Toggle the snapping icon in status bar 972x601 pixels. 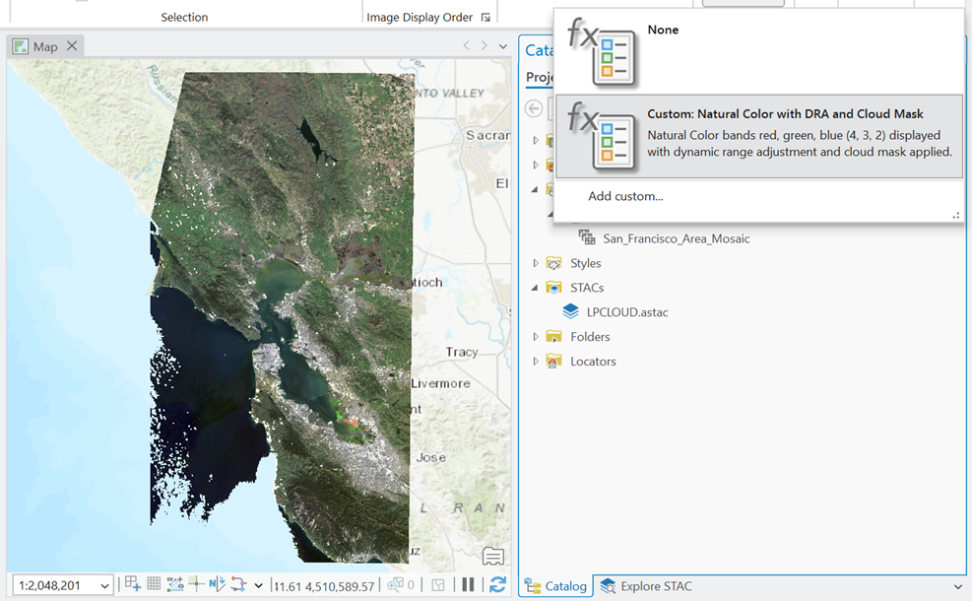click(175, 584)
